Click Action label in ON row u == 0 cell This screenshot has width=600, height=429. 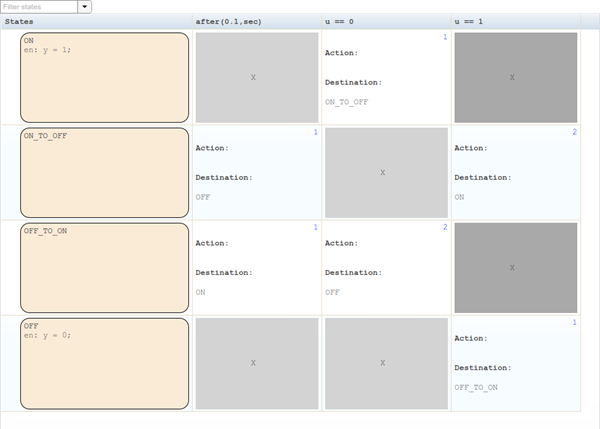(341, 53)
